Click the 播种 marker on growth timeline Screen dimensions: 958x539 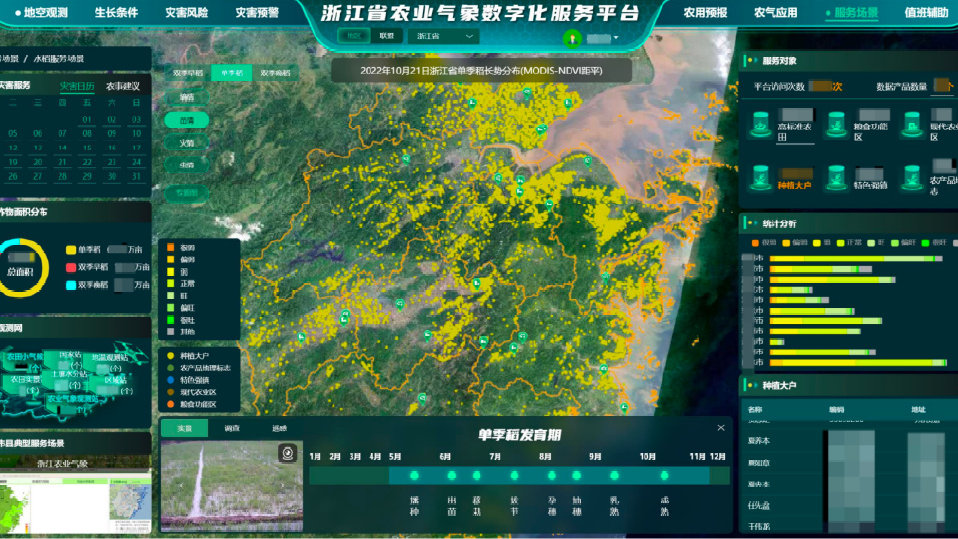[413, 476]
